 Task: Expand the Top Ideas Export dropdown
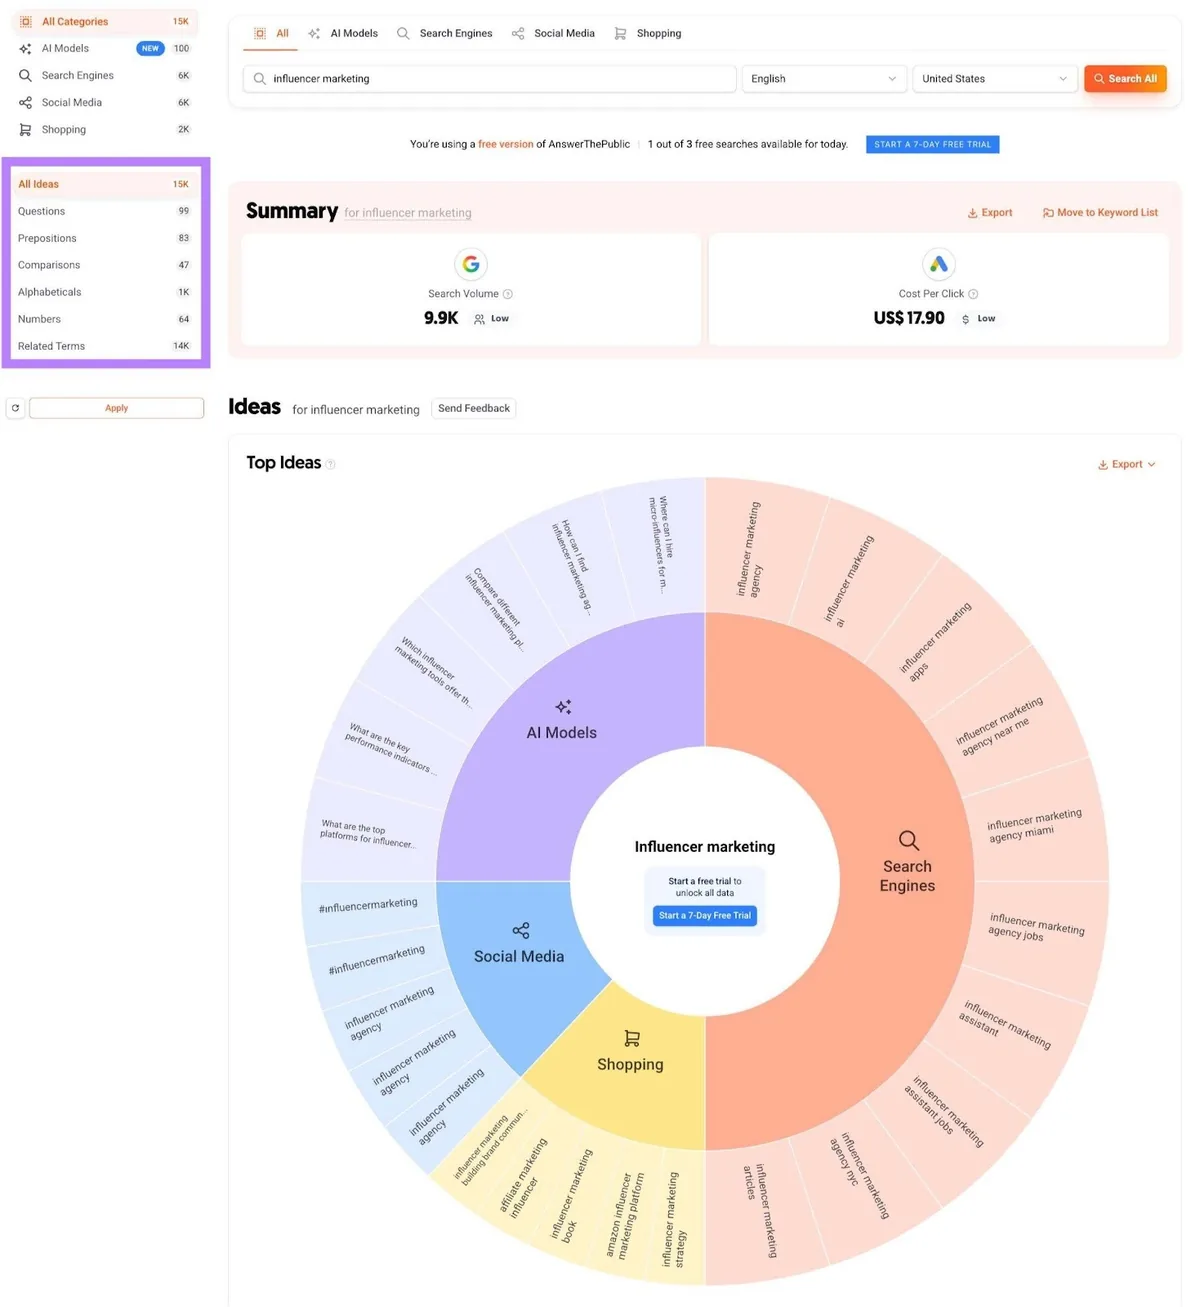[1127, 464]
